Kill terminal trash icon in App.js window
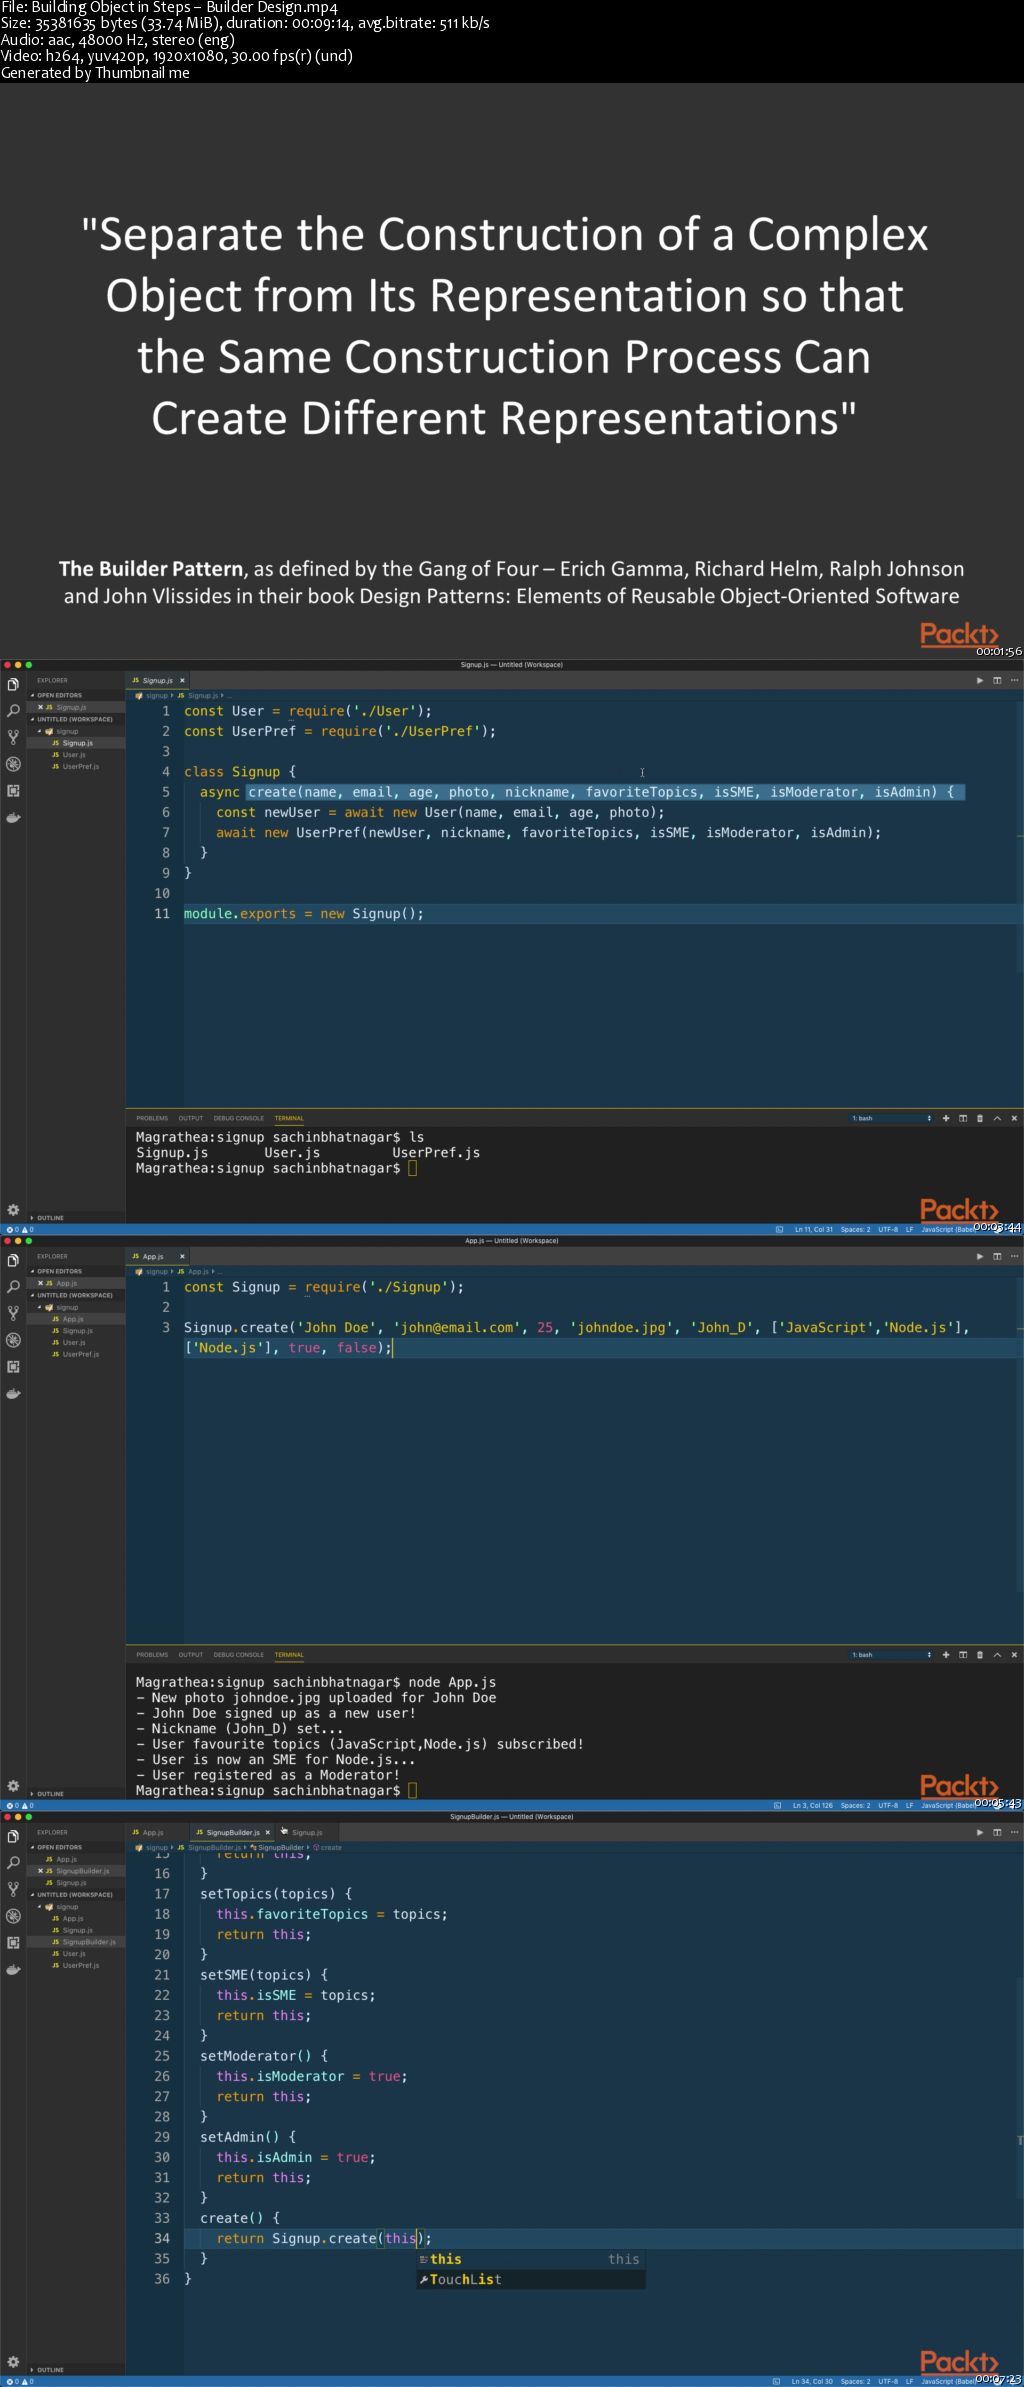 (980, 1654)
